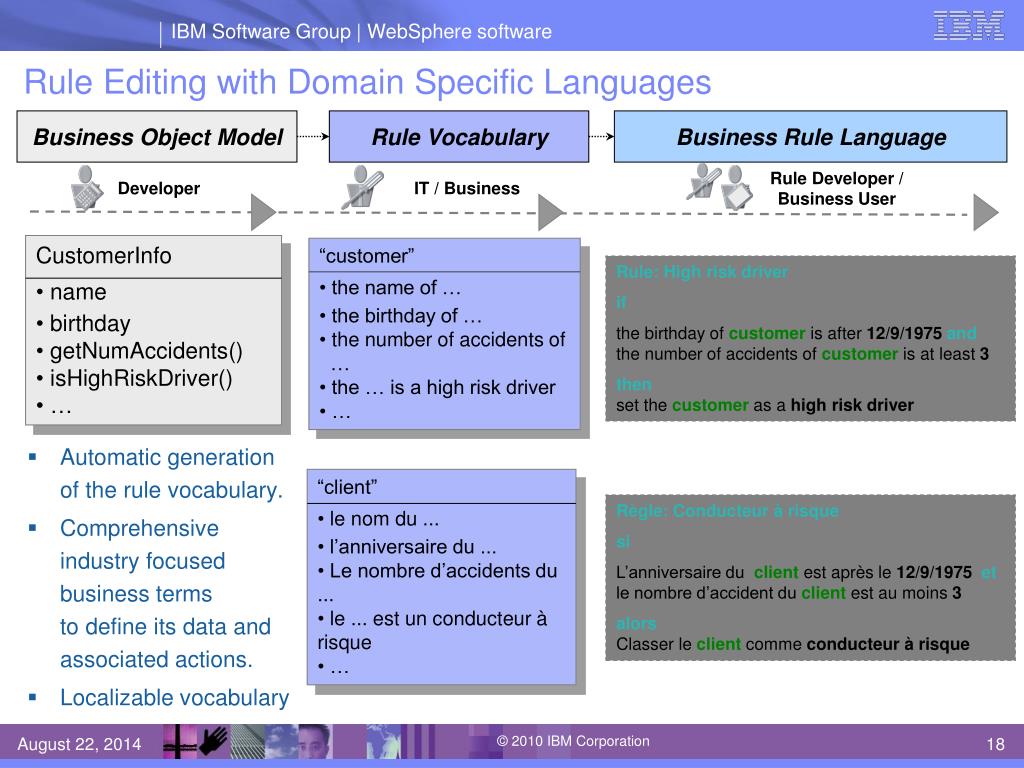1024x768 pixels.
Task: Click the grey arrowhead after Business User
Action: (x=986, y=212)
